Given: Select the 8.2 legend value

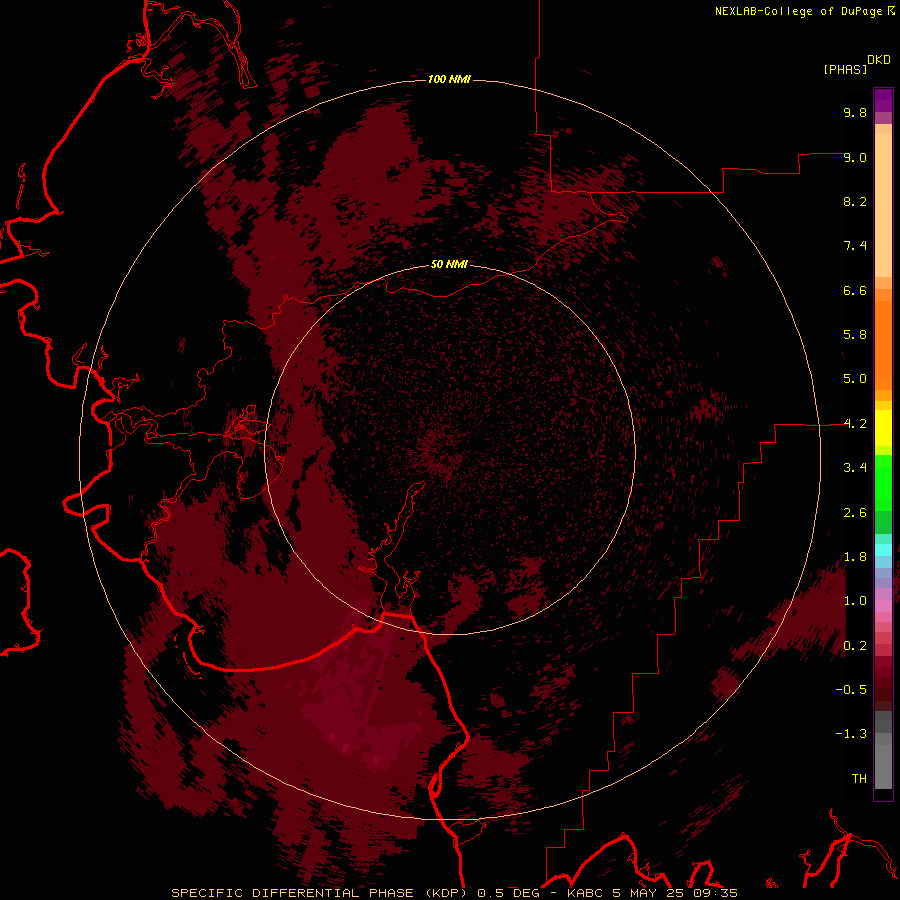Looking at the screenshot, I should coord(855,201).
